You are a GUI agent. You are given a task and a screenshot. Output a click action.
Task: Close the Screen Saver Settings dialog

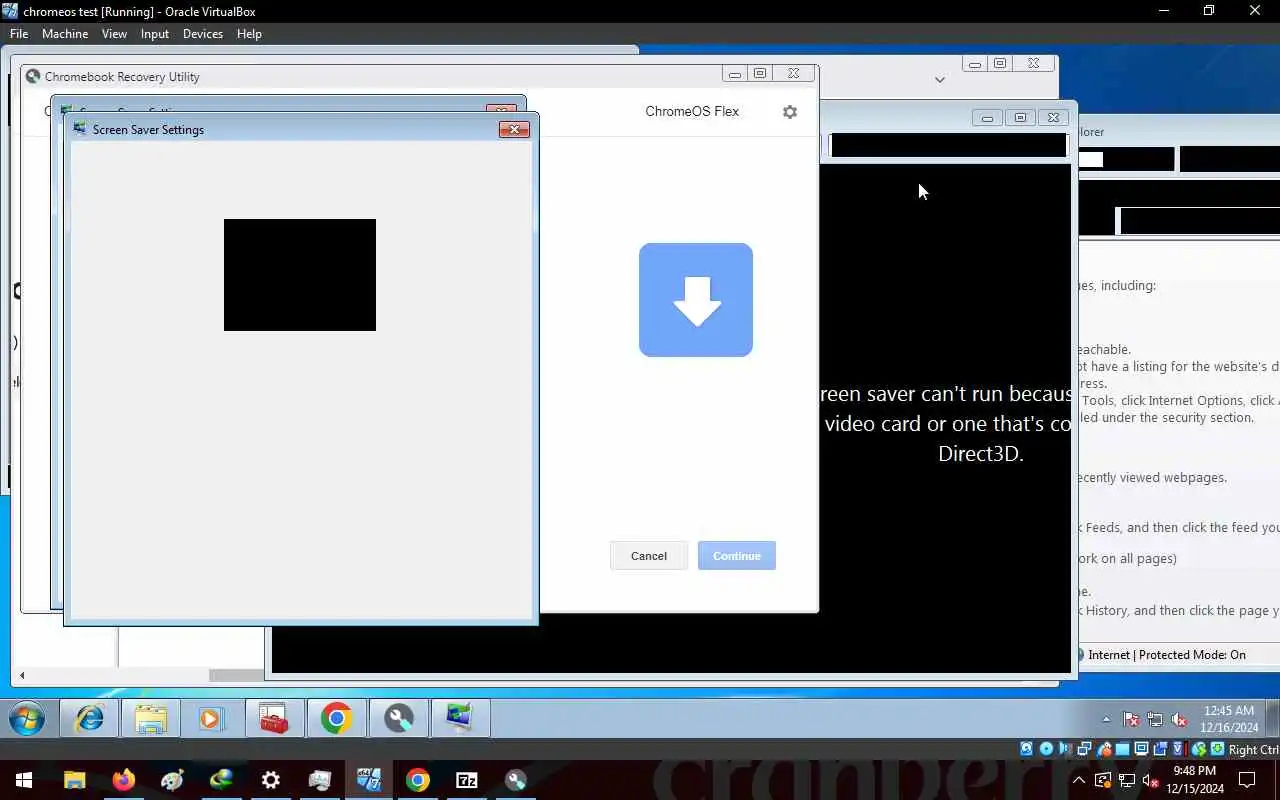click(514, 129)
